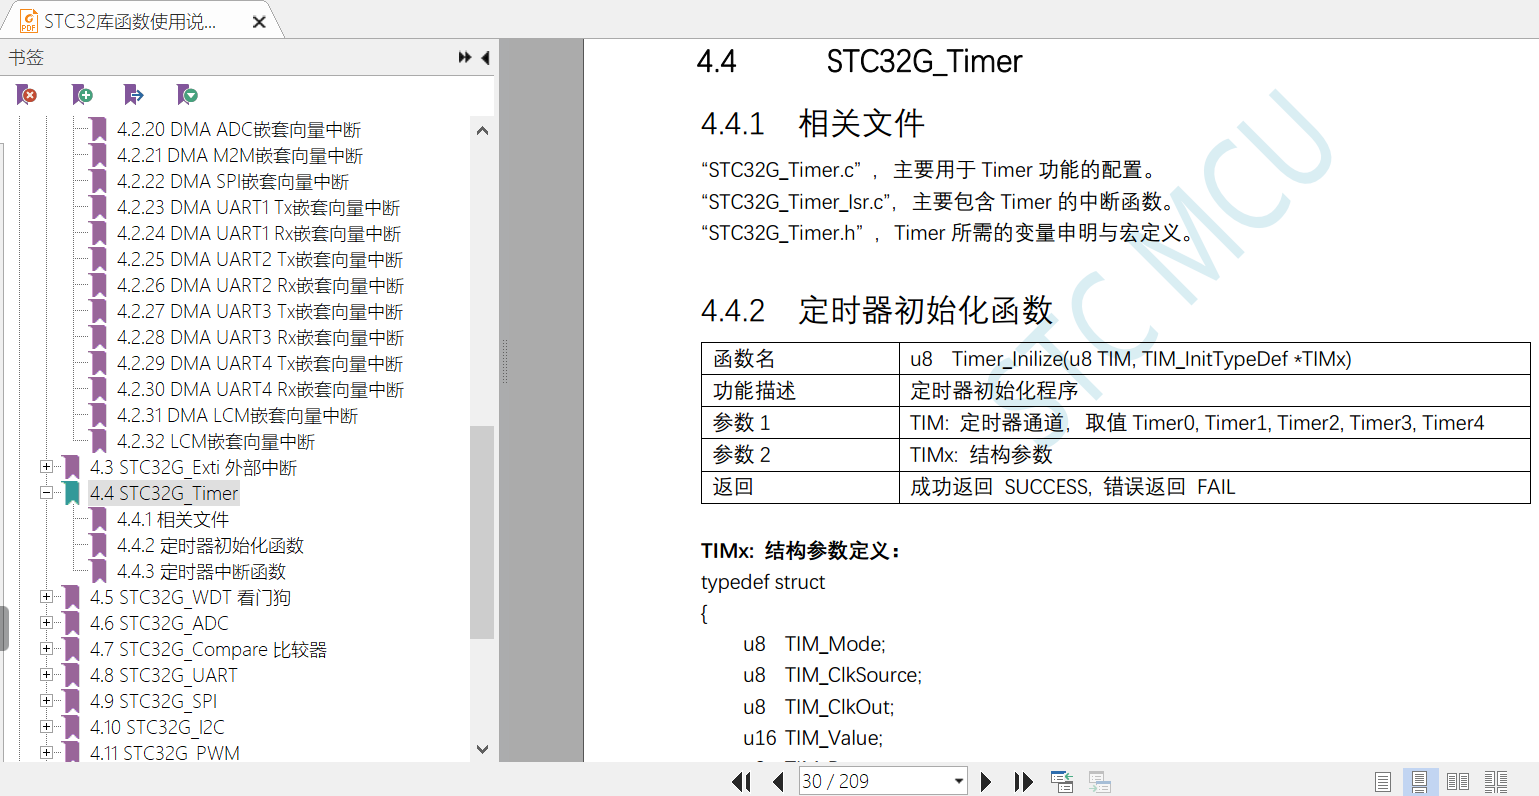
Task: Click the text u16 TIM_Value;
Action: (x=813, y=738)
